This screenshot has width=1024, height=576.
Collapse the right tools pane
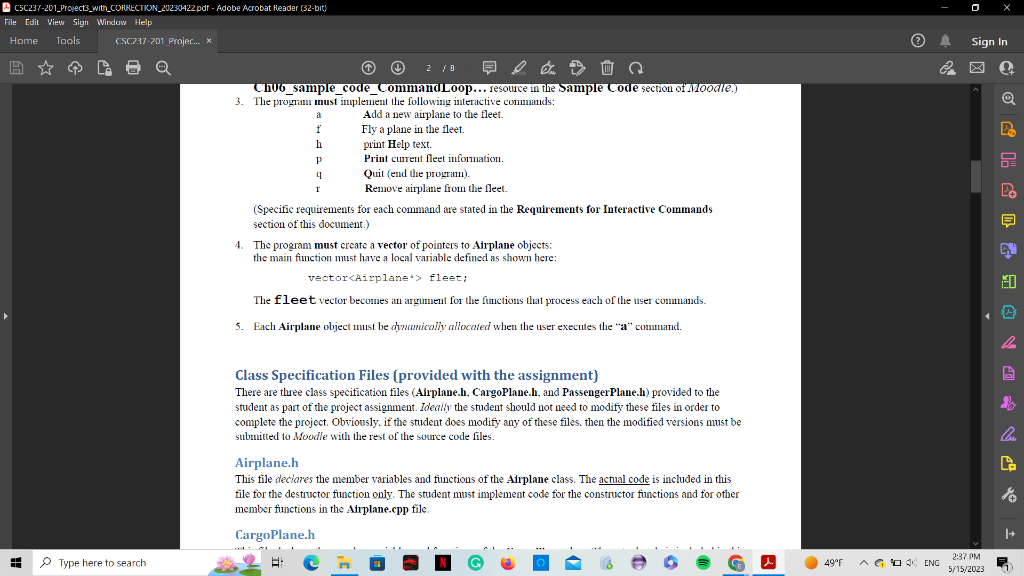[987, 316]
